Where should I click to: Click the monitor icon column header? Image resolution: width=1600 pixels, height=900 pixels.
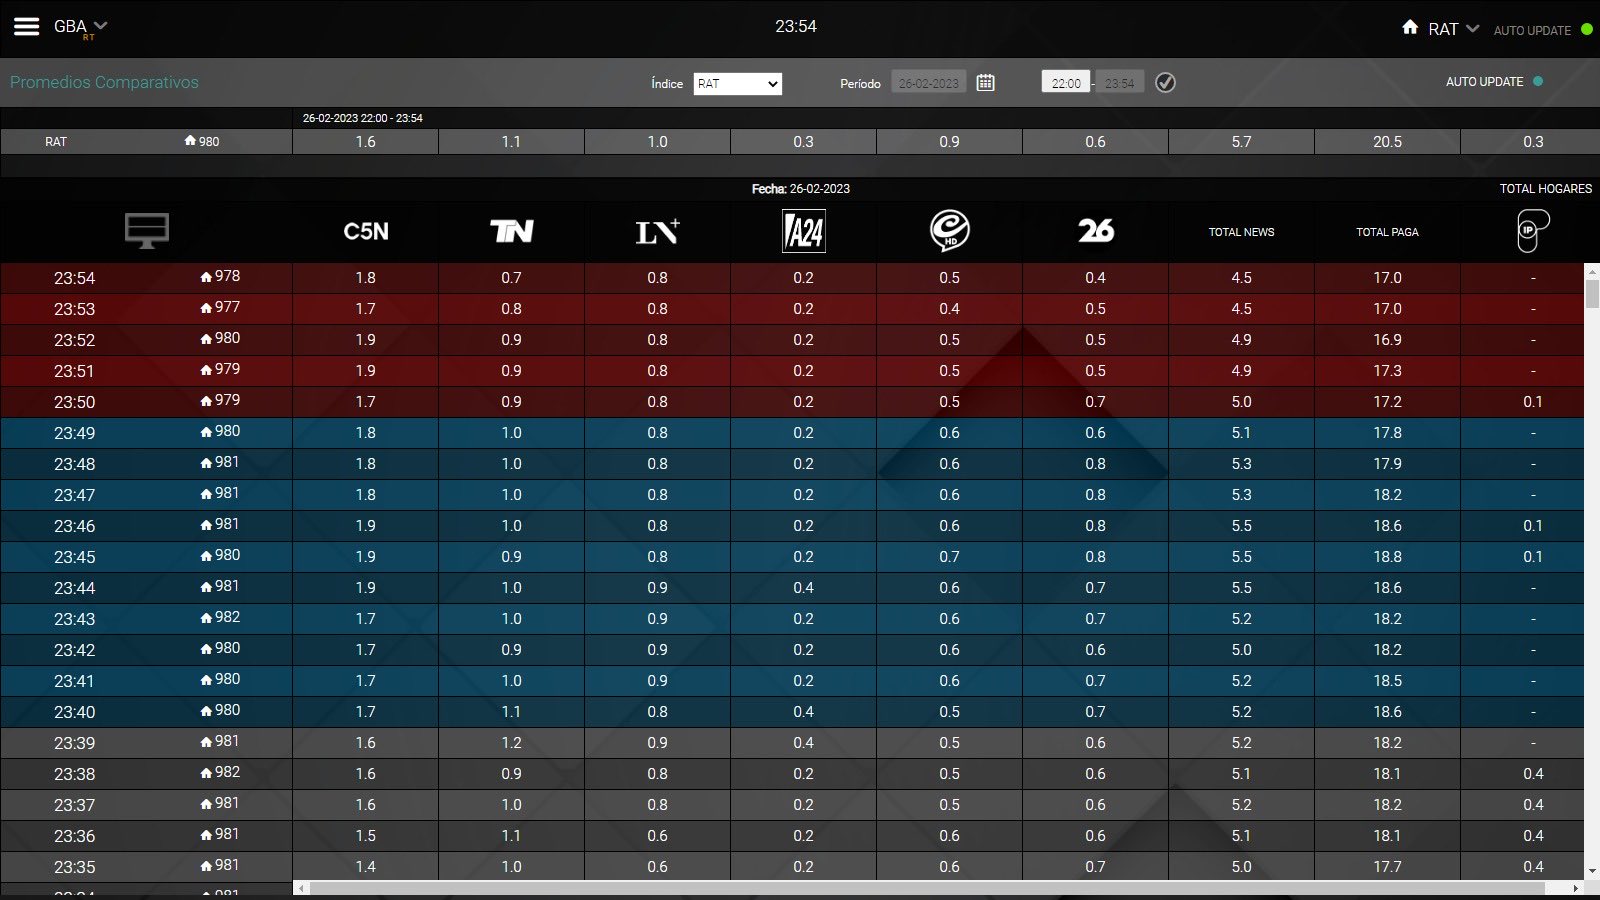[147, 231]
